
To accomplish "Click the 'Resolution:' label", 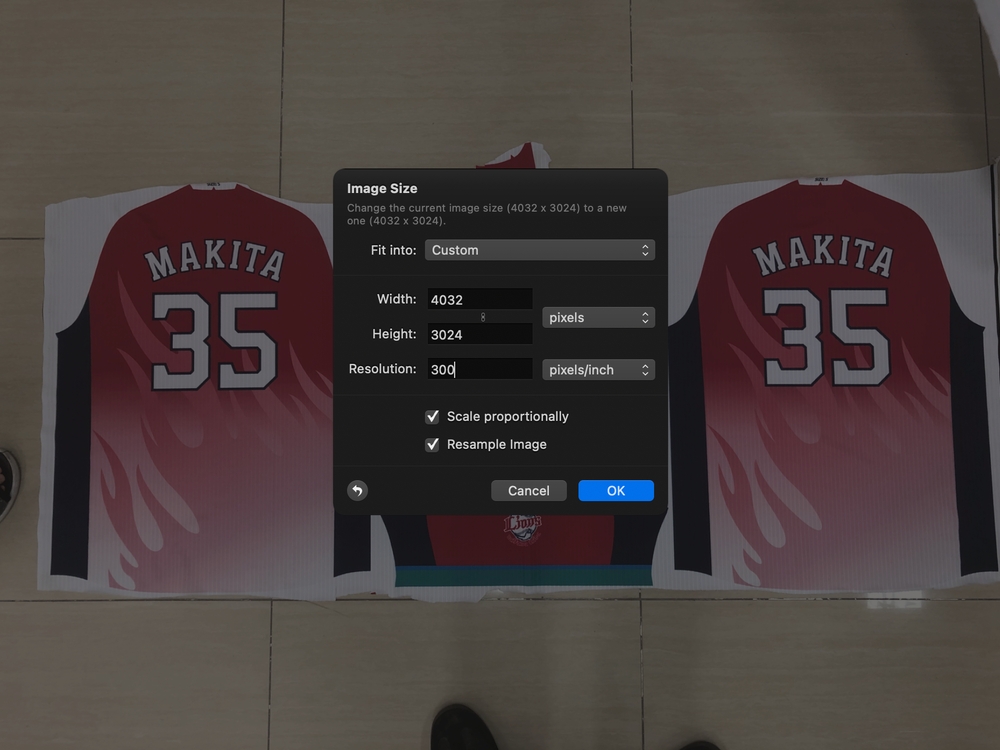I will click(382, 369).
